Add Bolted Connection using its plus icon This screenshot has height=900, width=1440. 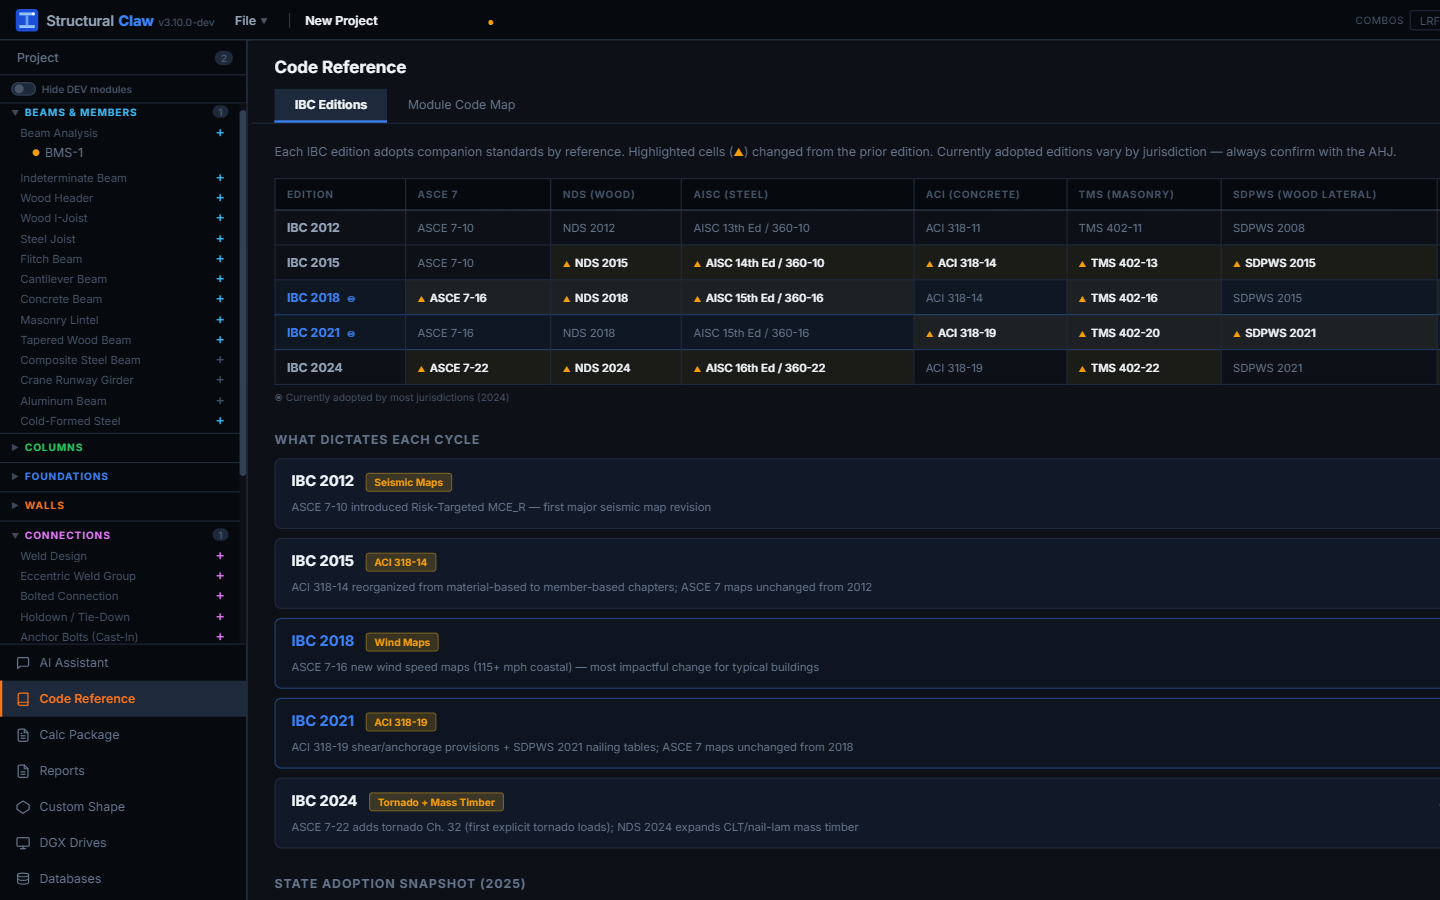[220, 596]
